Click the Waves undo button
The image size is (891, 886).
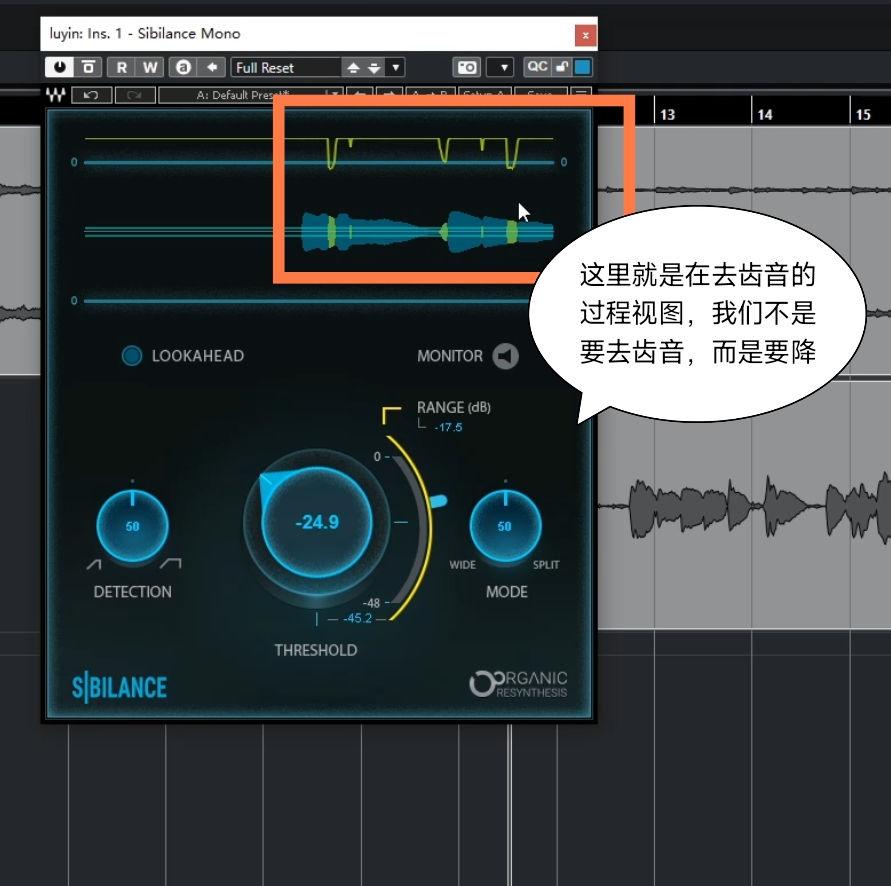tap(91, 95)
